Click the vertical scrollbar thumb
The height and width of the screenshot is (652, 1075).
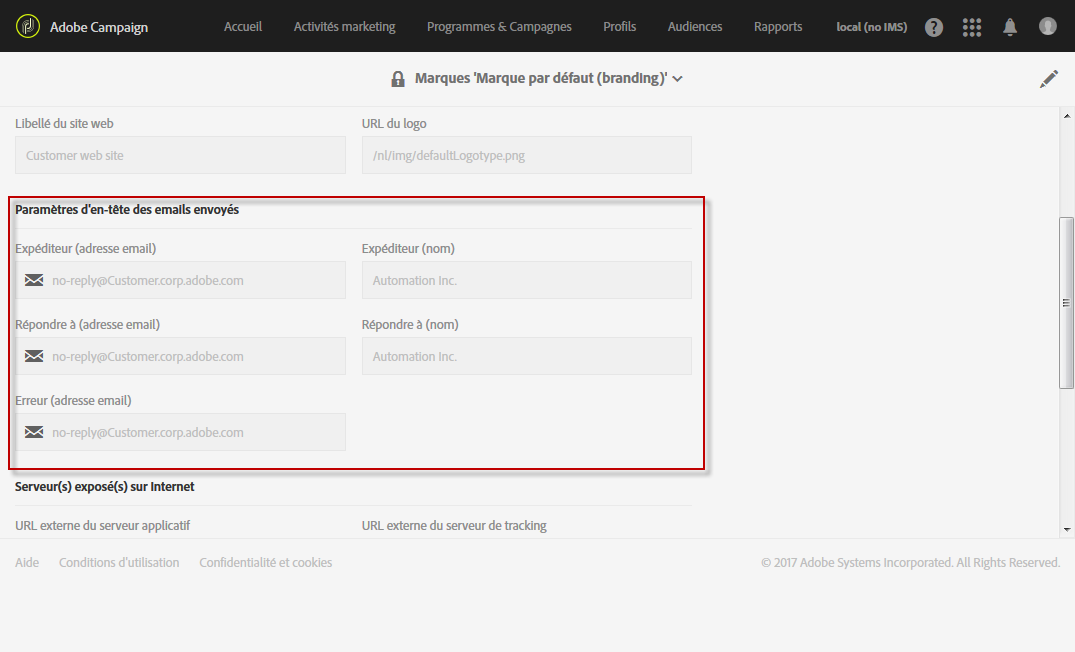click(1066, 303)
